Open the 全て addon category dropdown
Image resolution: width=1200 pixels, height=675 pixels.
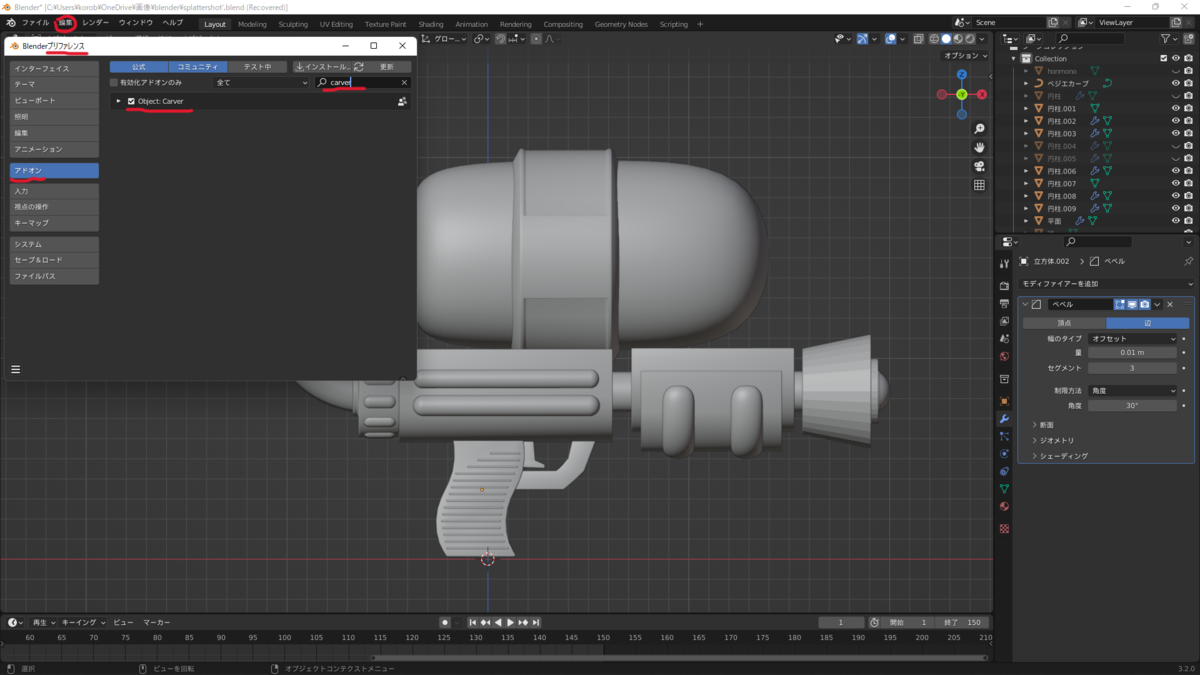click(x=262, y=83)
